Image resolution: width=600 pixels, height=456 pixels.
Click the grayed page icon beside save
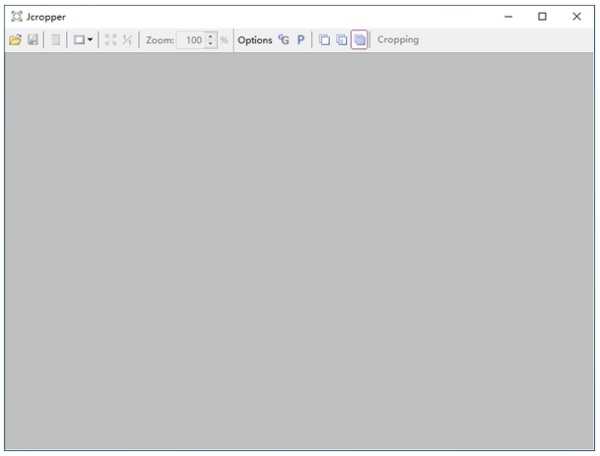pyautogui.click(x=55, y=40)
